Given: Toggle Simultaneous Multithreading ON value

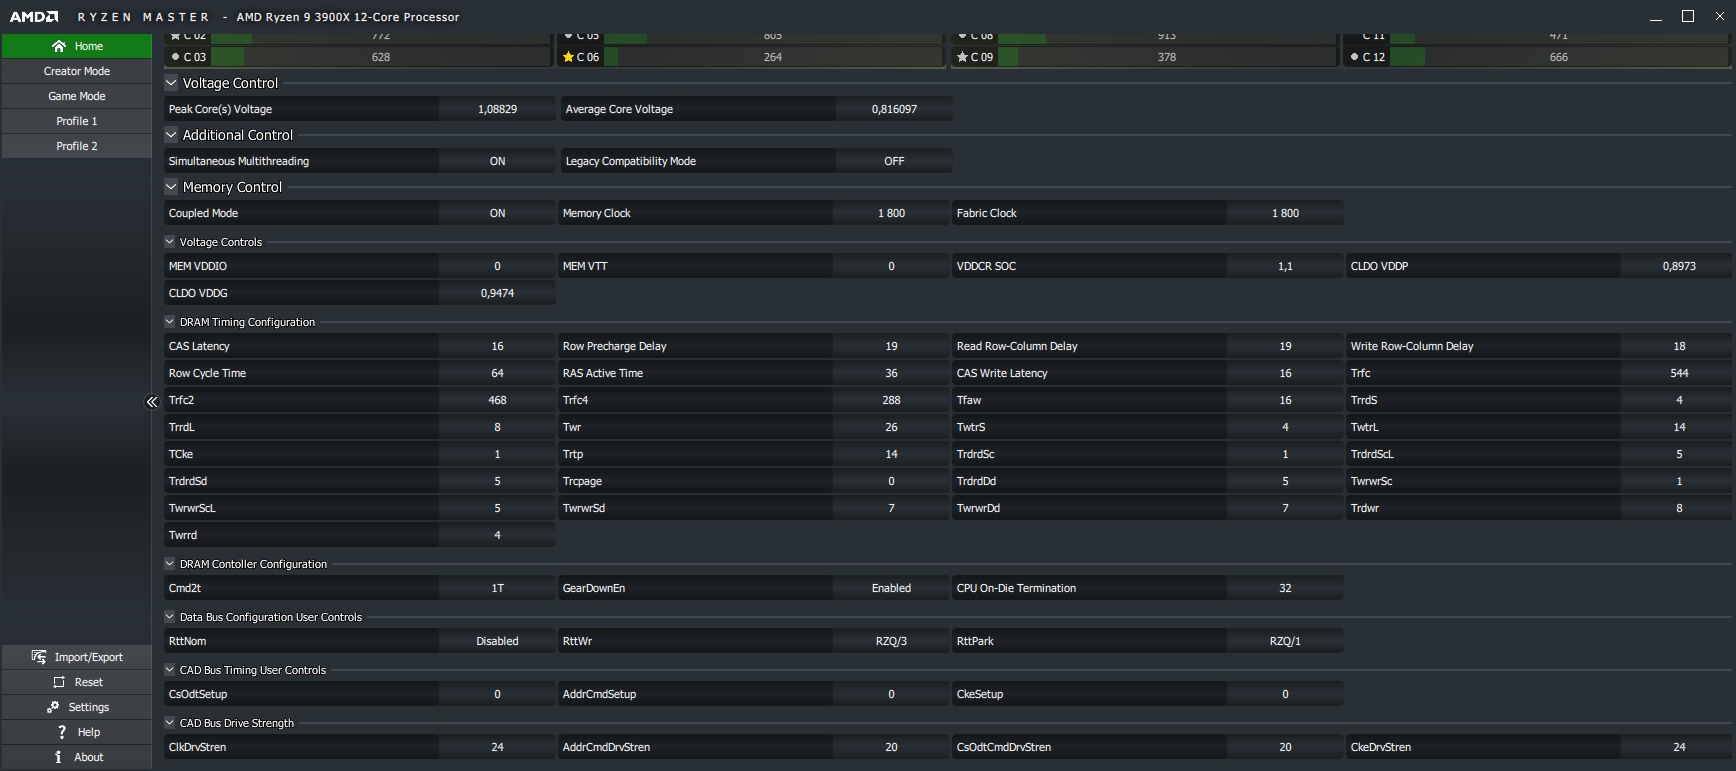Looking at the screenshot, I should point(497,161).
